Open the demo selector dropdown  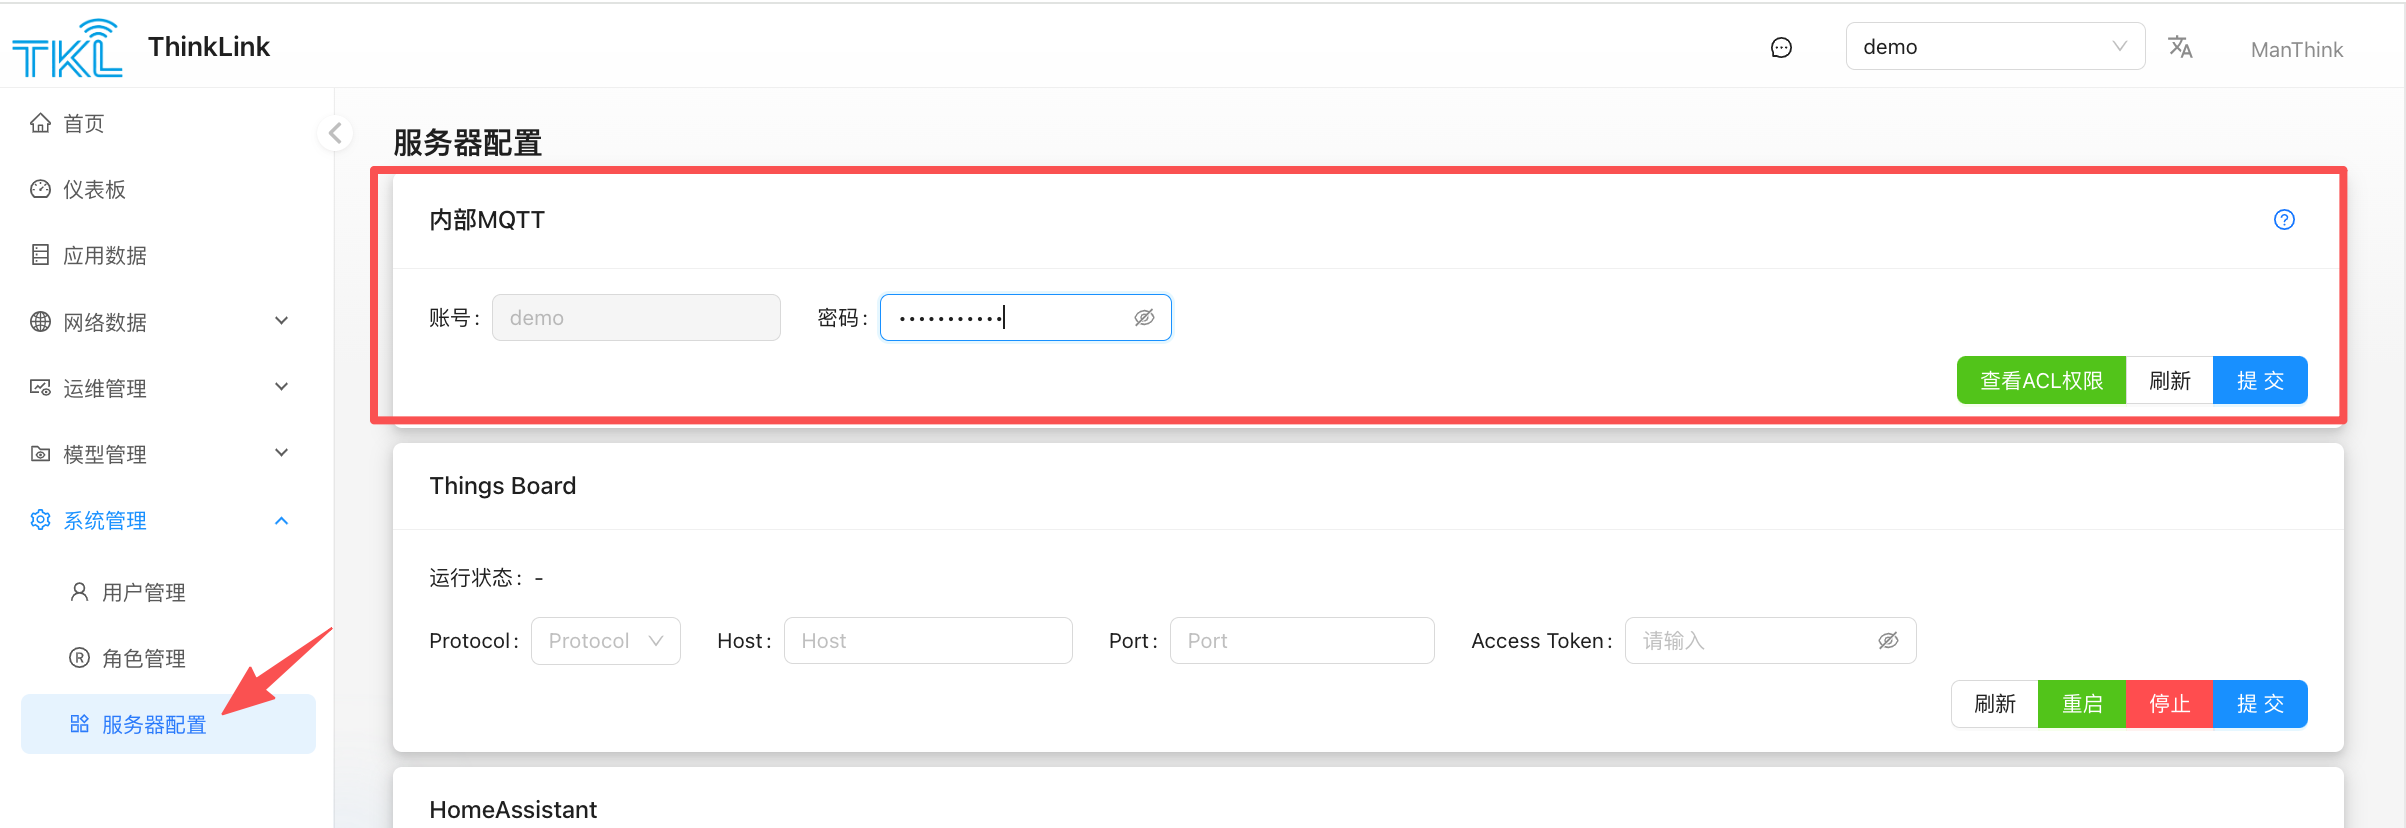[1994, 47]
